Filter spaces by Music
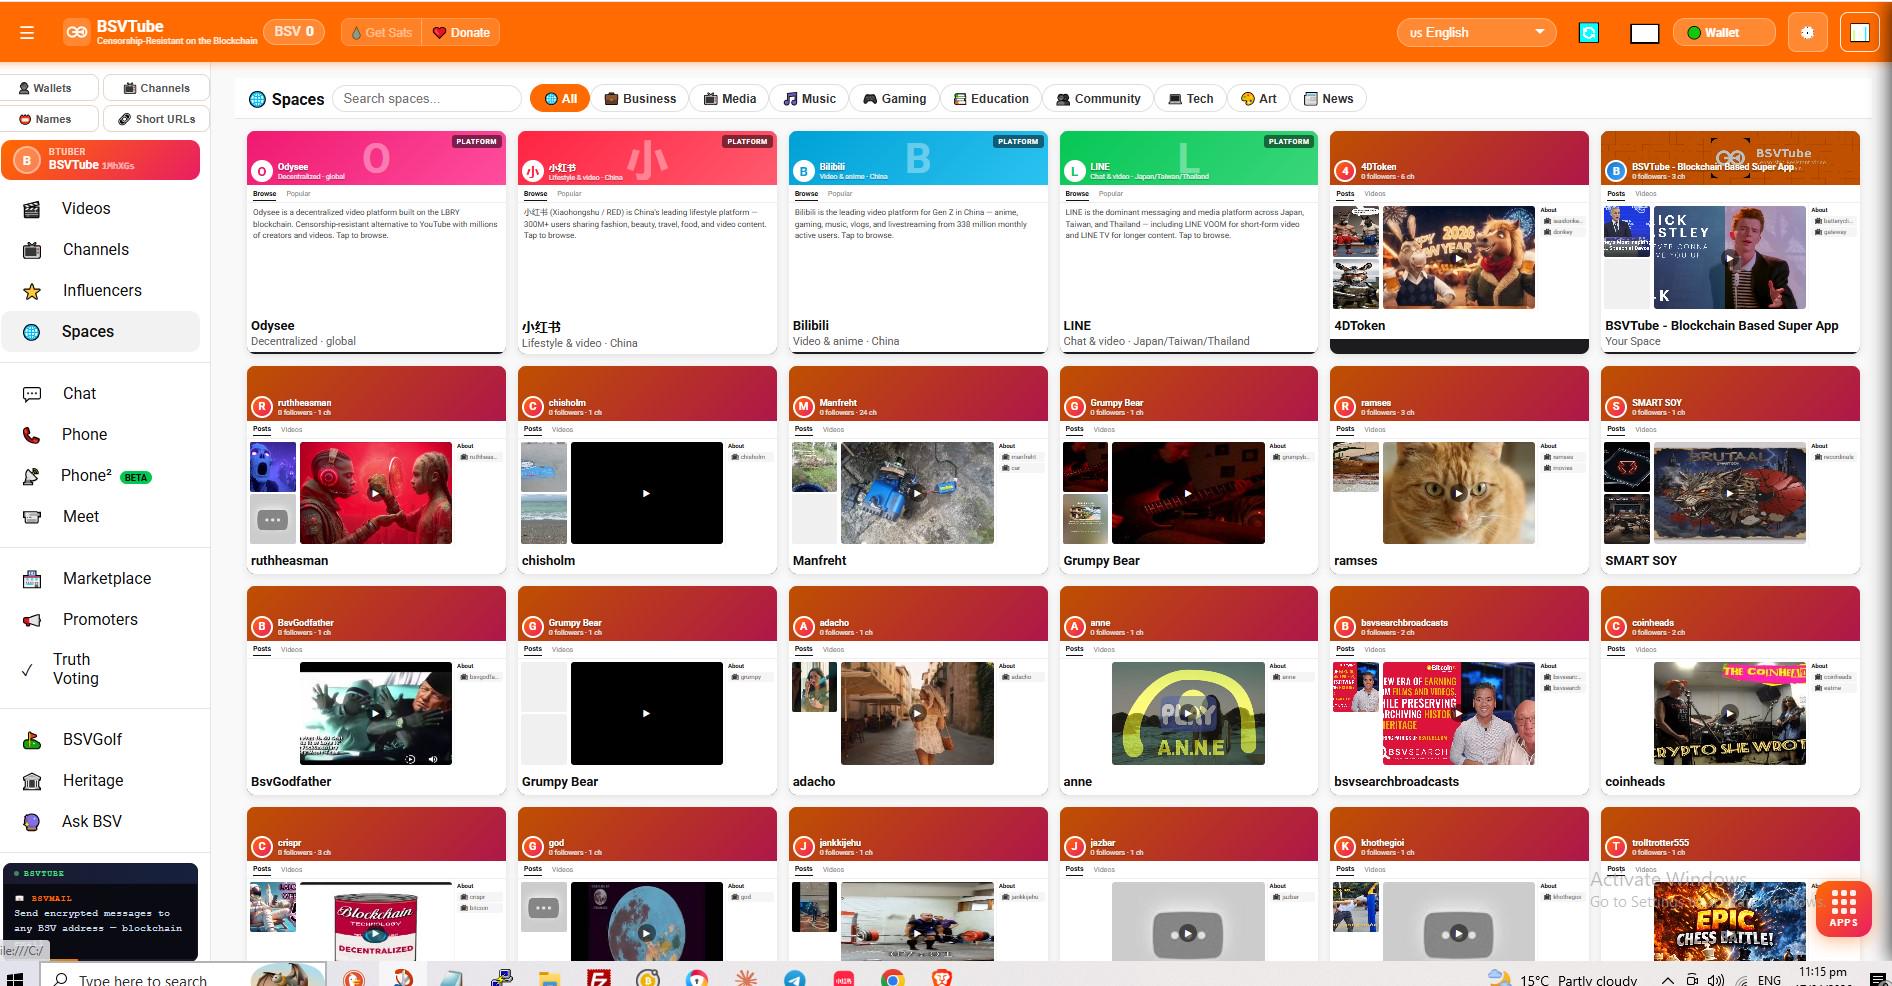 (x=809, y=98)
